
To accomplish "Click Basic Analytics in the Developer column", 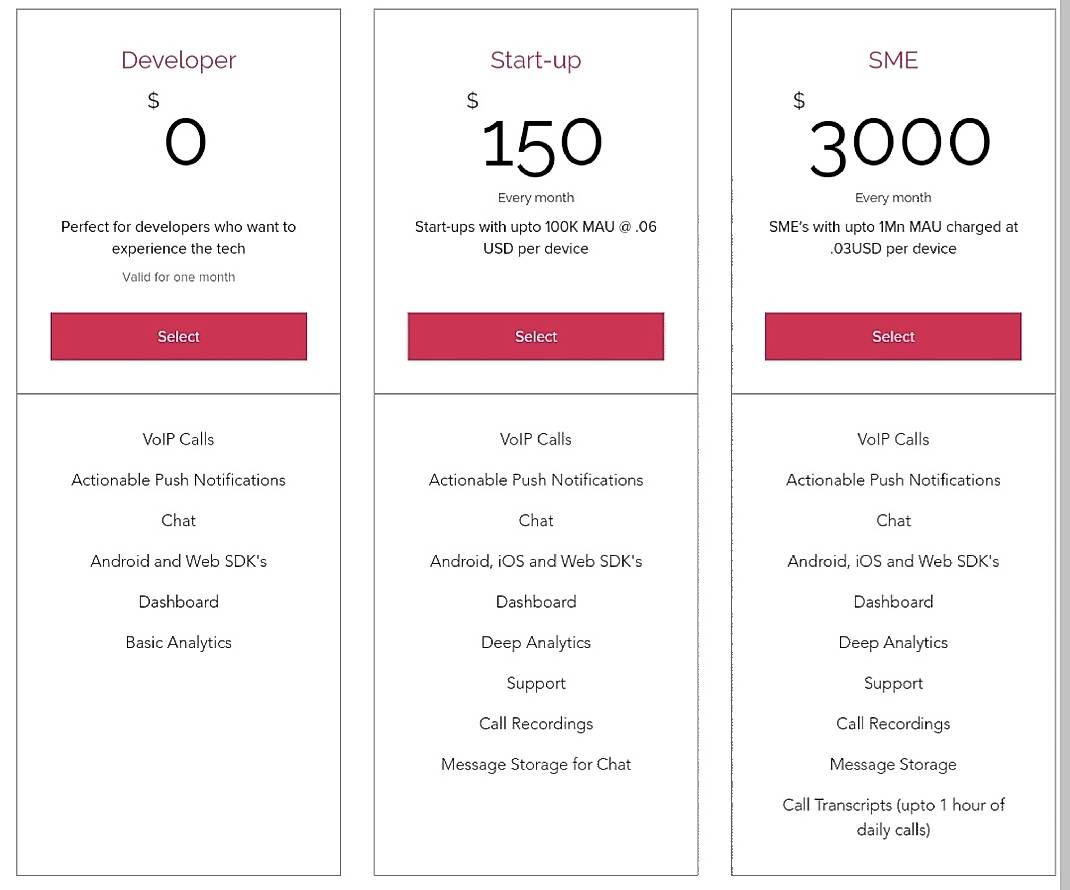I will click(178, 642).
